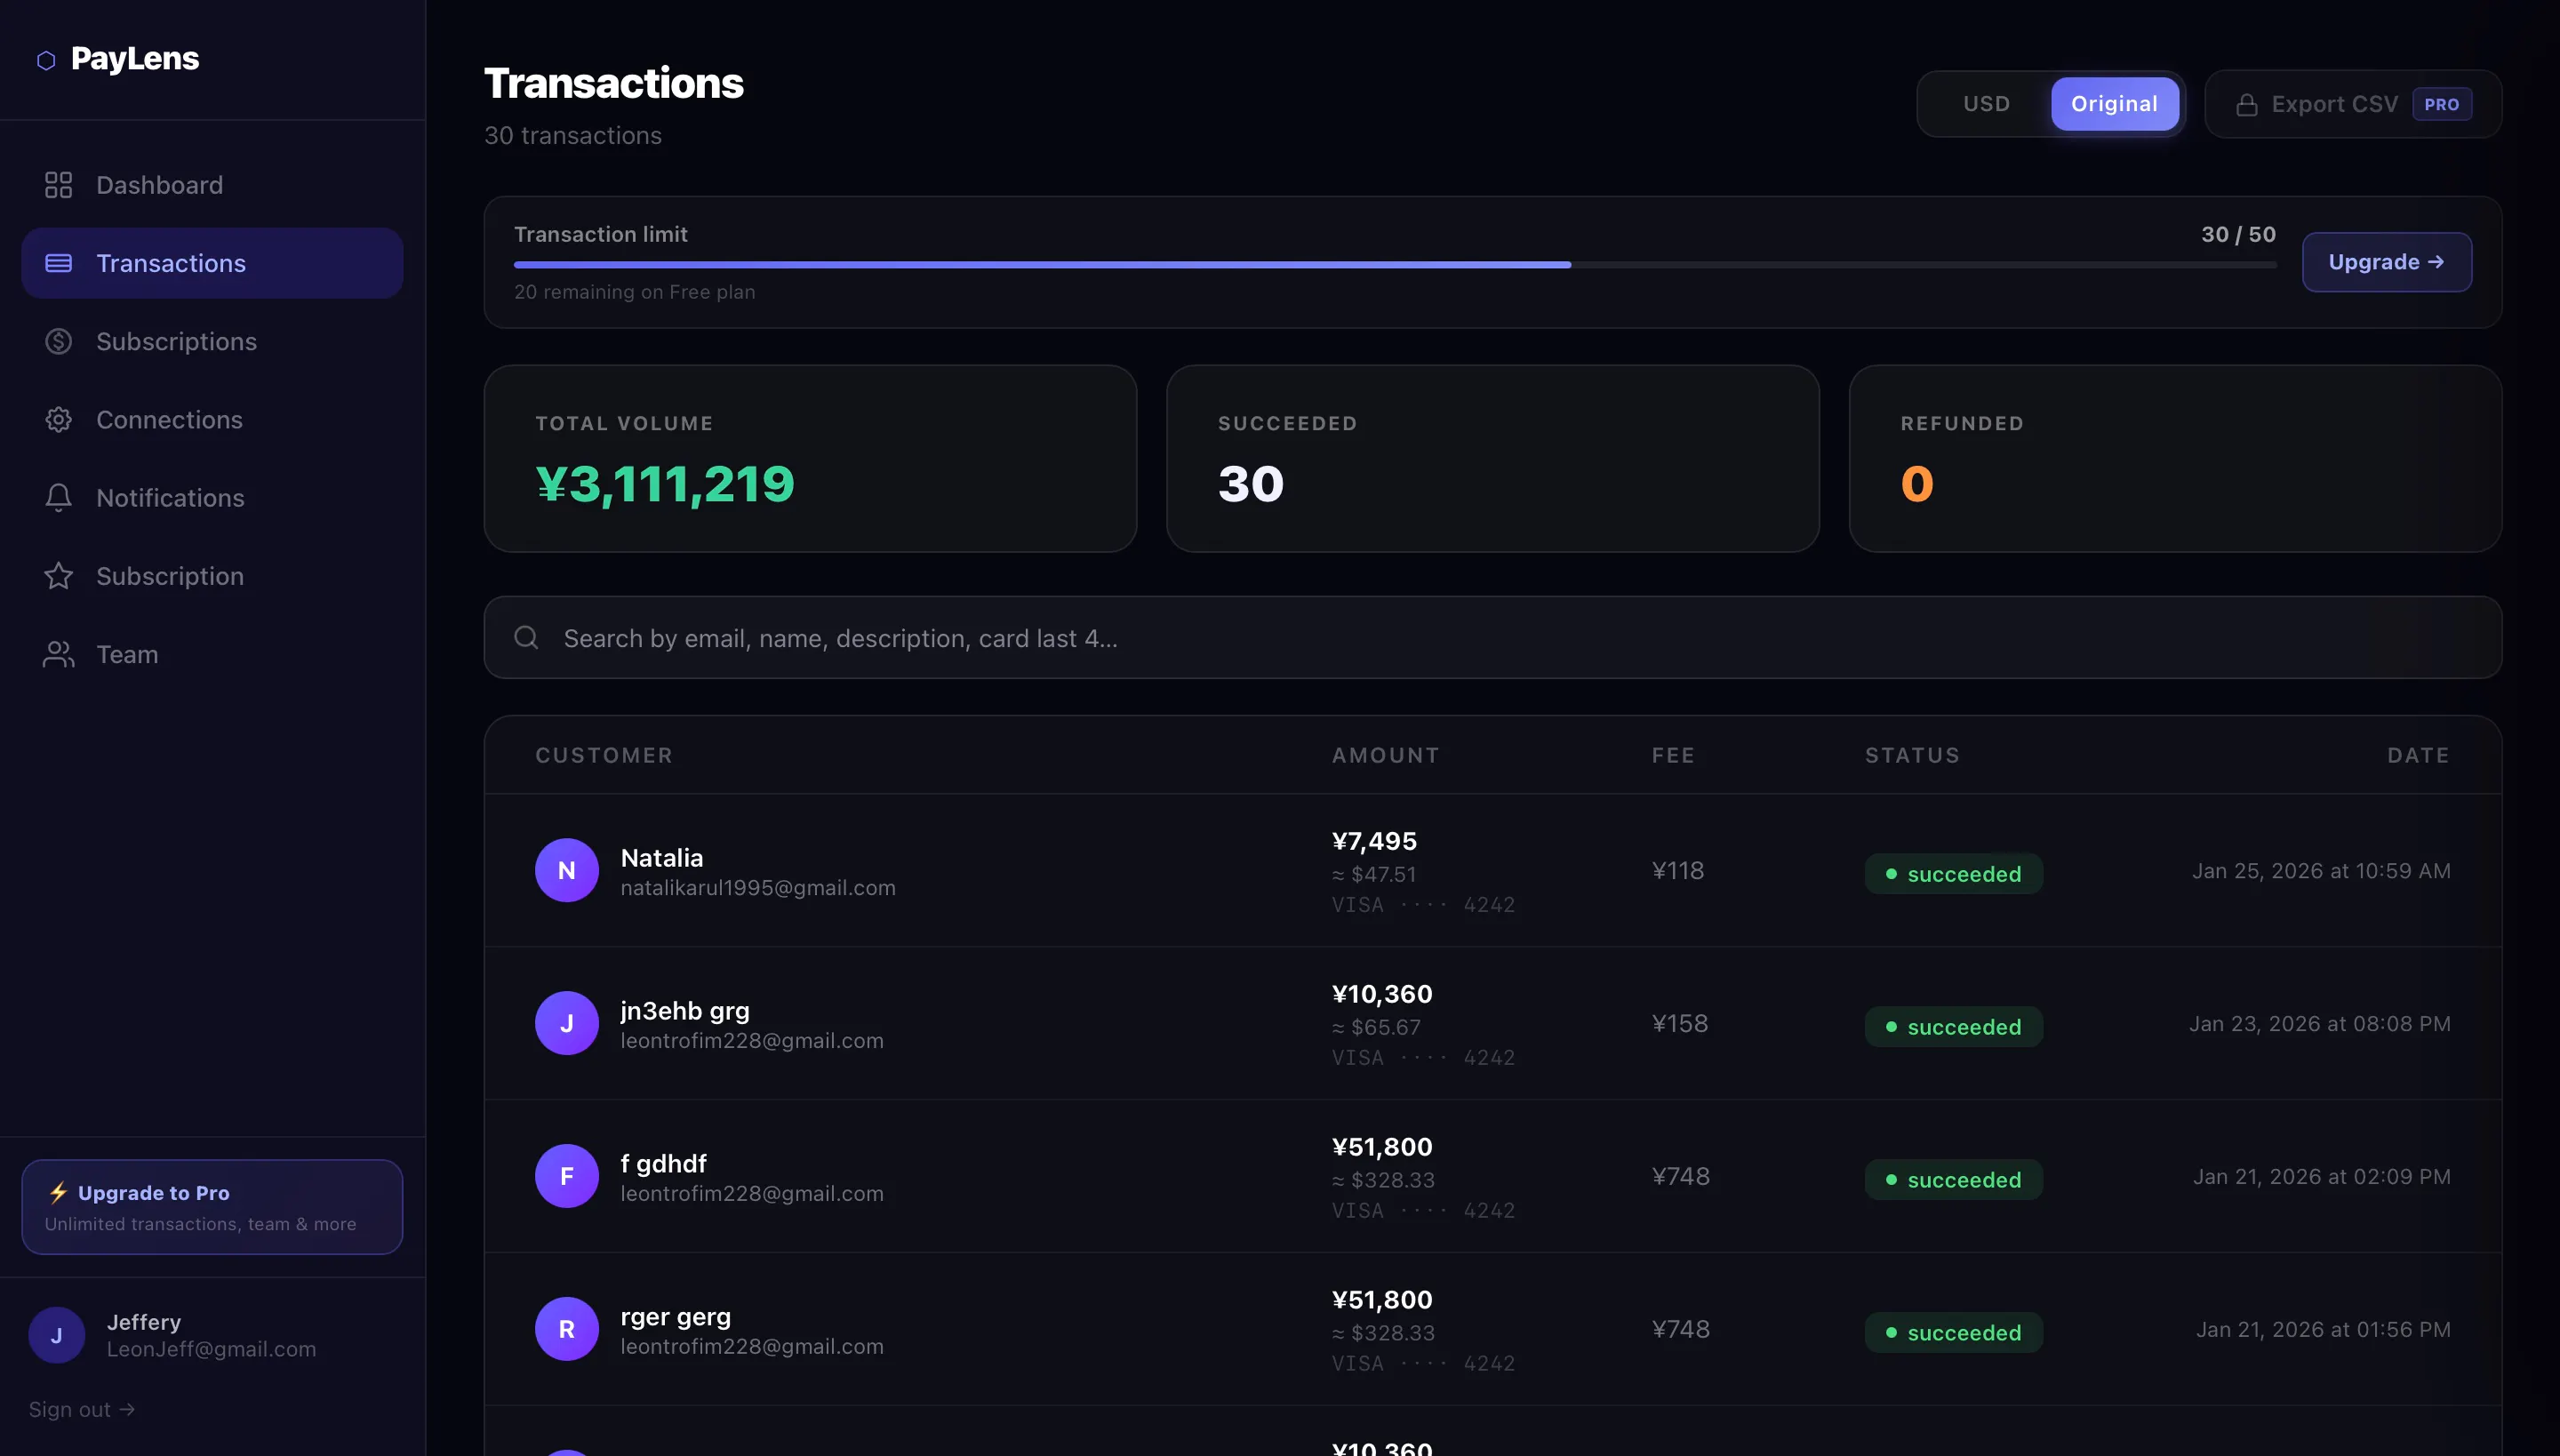Click natalikarul1995@gmail.com email
This screenshot has height=1456, width=2560.
pyautogui.click(x=758, y=888)
